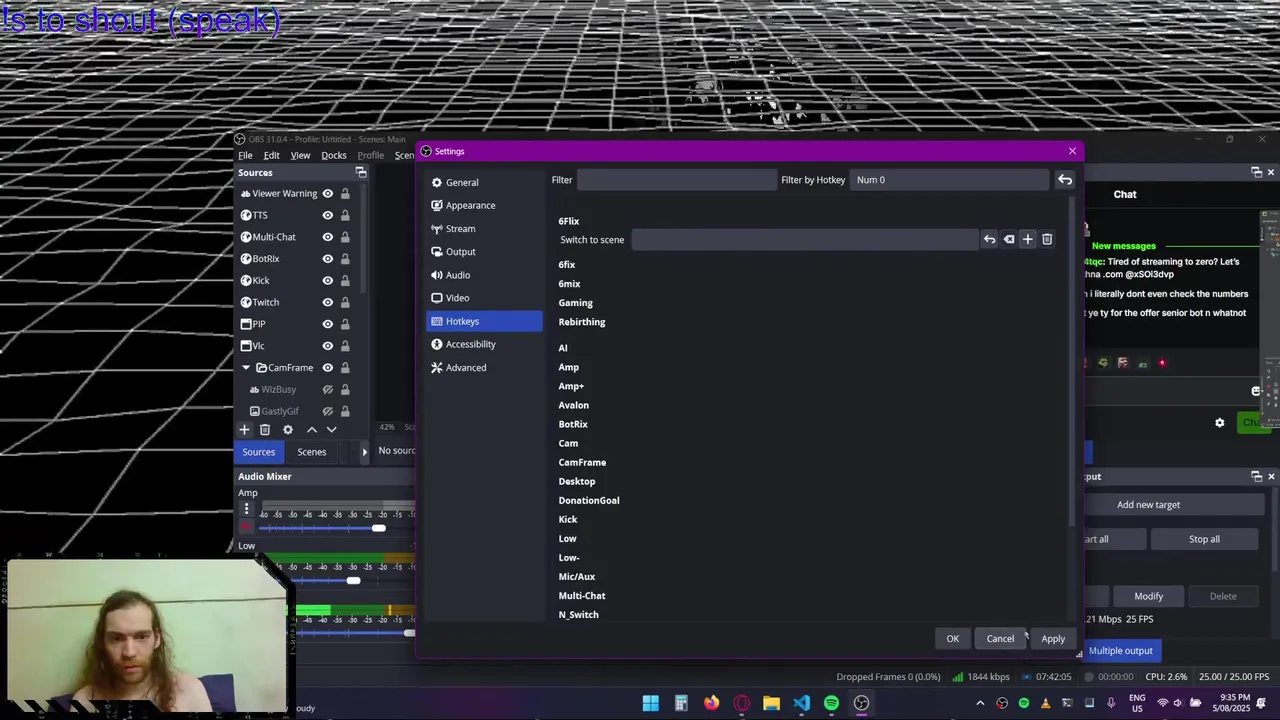Switch to Scenes dock tab
Image resolution: width=1280 pixels, height=720 pixels.
[311, 452]
